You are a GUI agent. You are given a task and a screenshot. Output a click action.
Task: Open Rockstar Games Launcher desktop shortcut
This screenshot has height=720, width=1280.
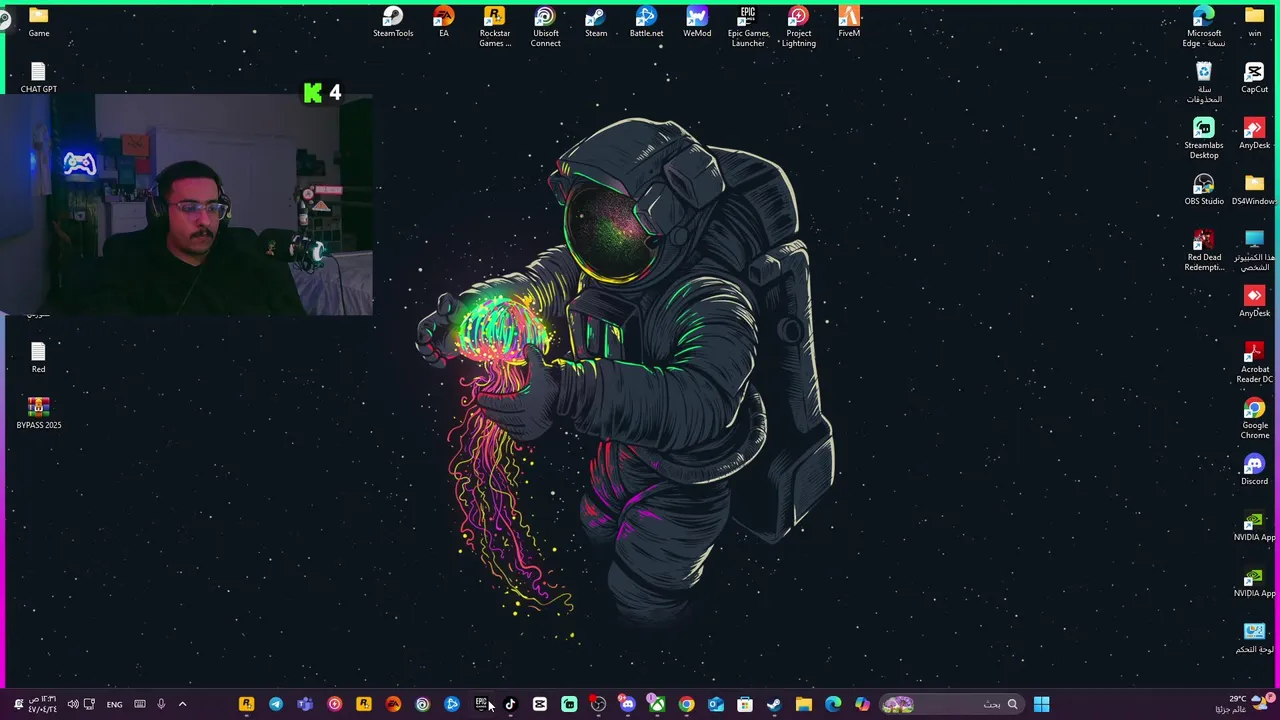click(x=495, y=27)
